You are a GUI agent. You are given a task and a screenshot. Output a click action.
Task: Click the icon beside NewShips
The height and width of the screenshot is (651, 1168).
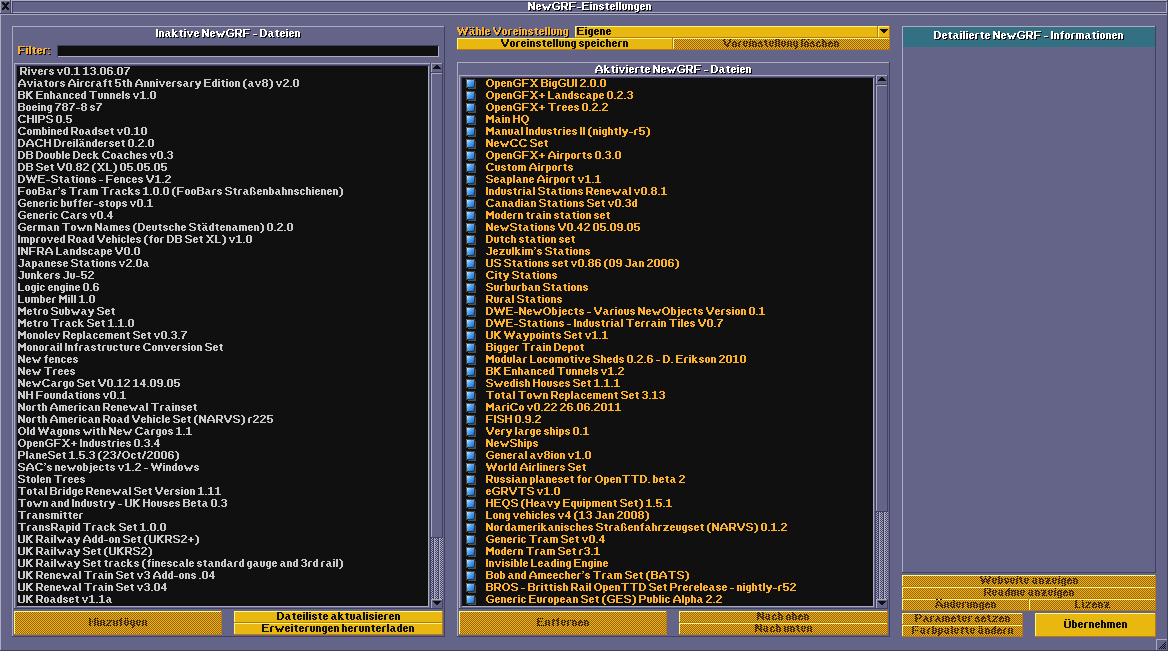[x=472, y=443]
